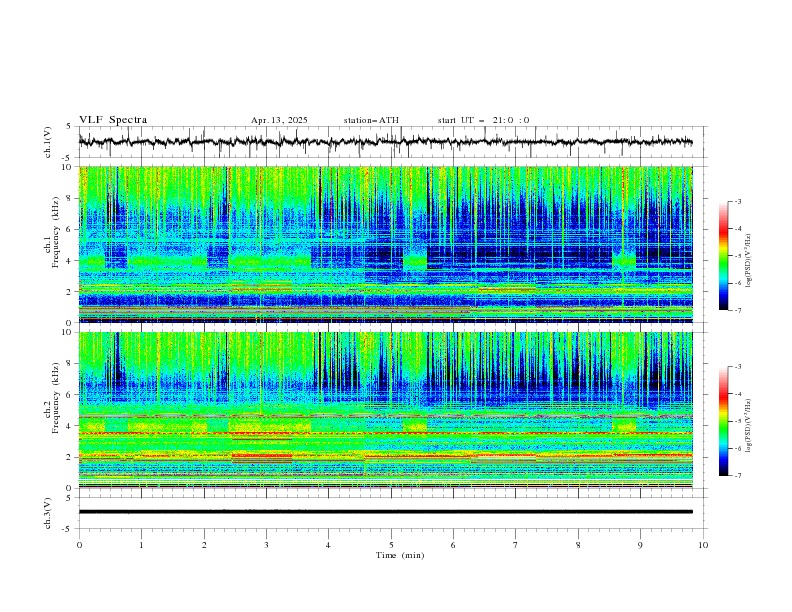Click the "-3" tick on ch.2 colorbar

(737, 367)
